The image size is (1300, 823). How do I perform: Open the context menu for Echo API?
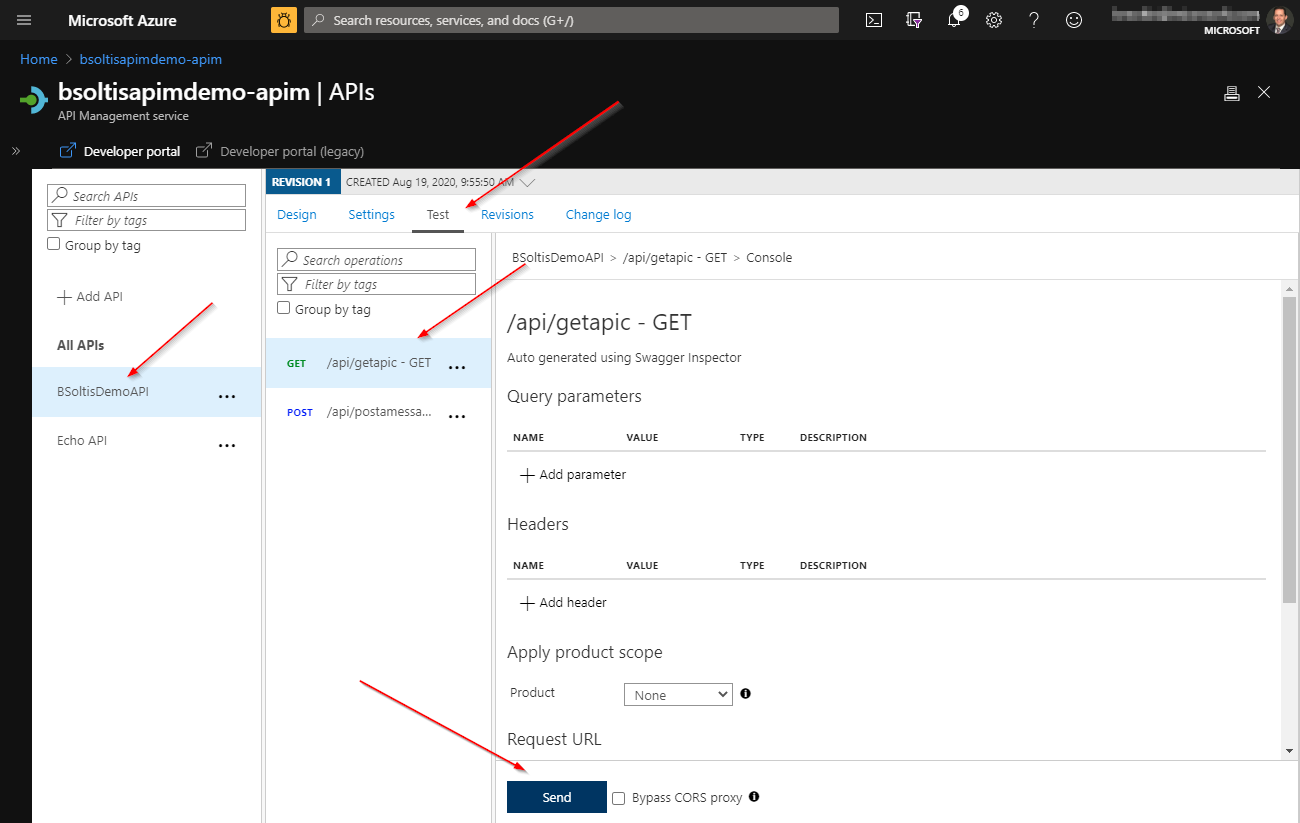click(226, 445)
